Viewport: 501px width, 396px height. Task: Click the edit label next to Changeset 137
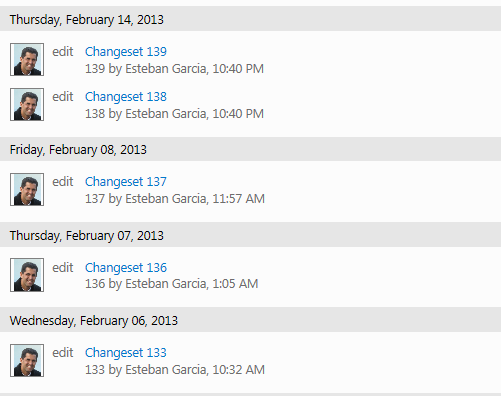pos(63,182)
